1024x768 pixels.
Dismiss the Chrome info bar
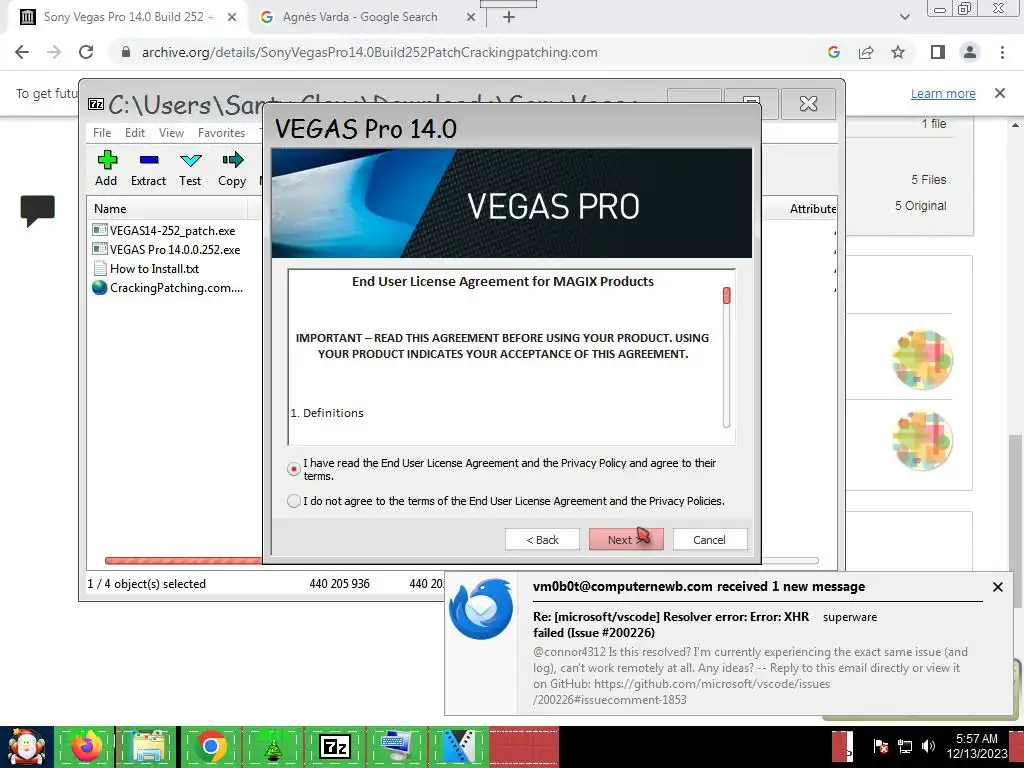1000,93
